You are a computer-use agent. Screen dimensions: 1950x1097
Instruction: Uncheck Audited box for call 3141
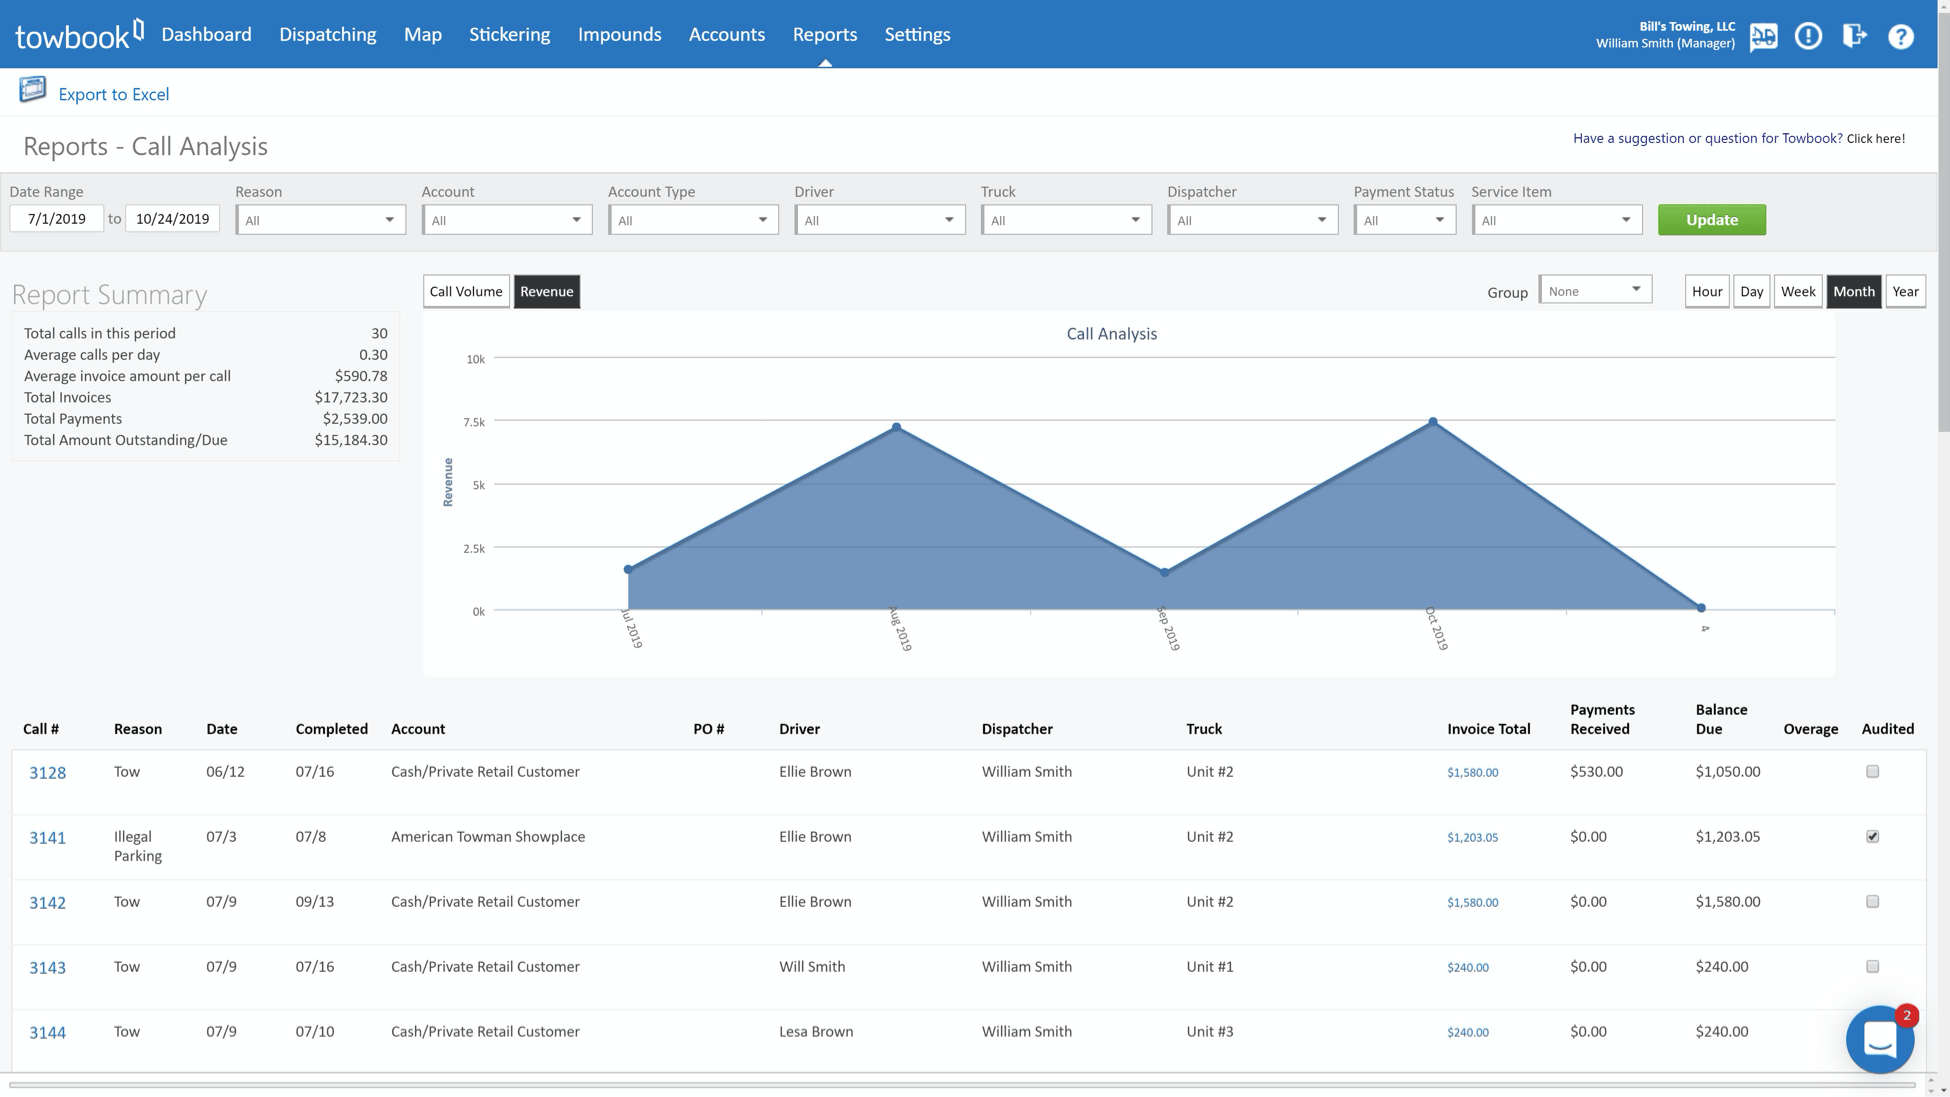(1872, 837)
